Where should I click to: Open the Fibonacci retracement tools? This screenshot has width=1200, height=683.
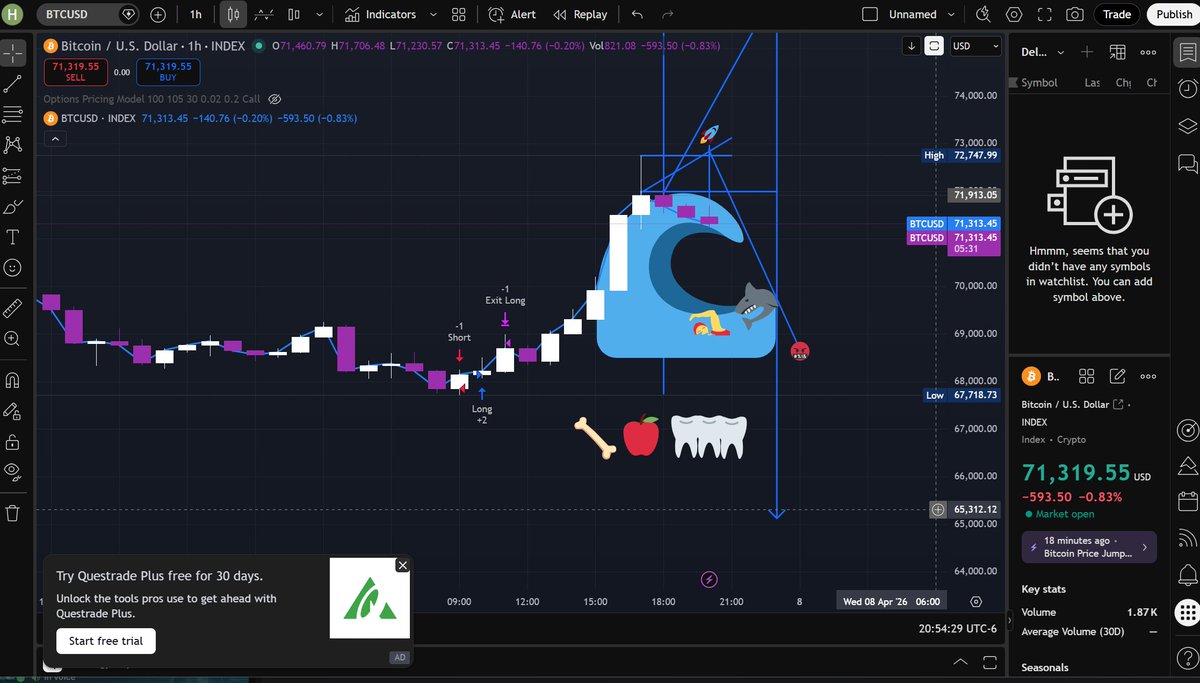[x=13, y=114]
